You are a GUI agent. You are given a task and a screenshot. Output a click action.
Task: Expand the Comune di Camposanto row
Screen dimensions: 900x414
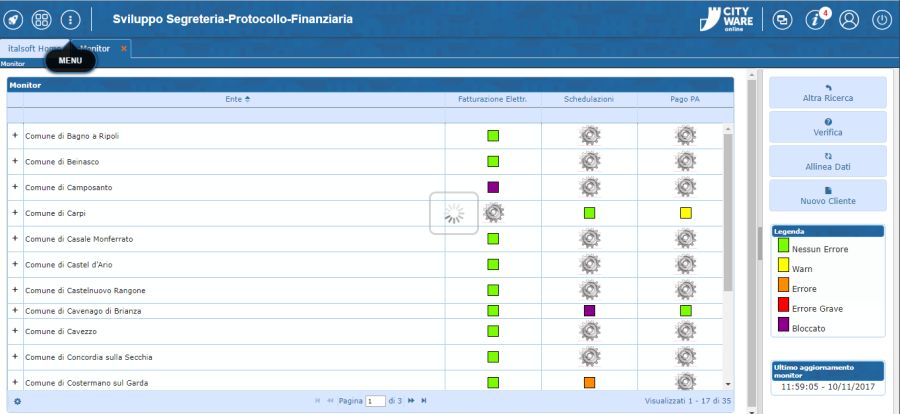(14, 187)
